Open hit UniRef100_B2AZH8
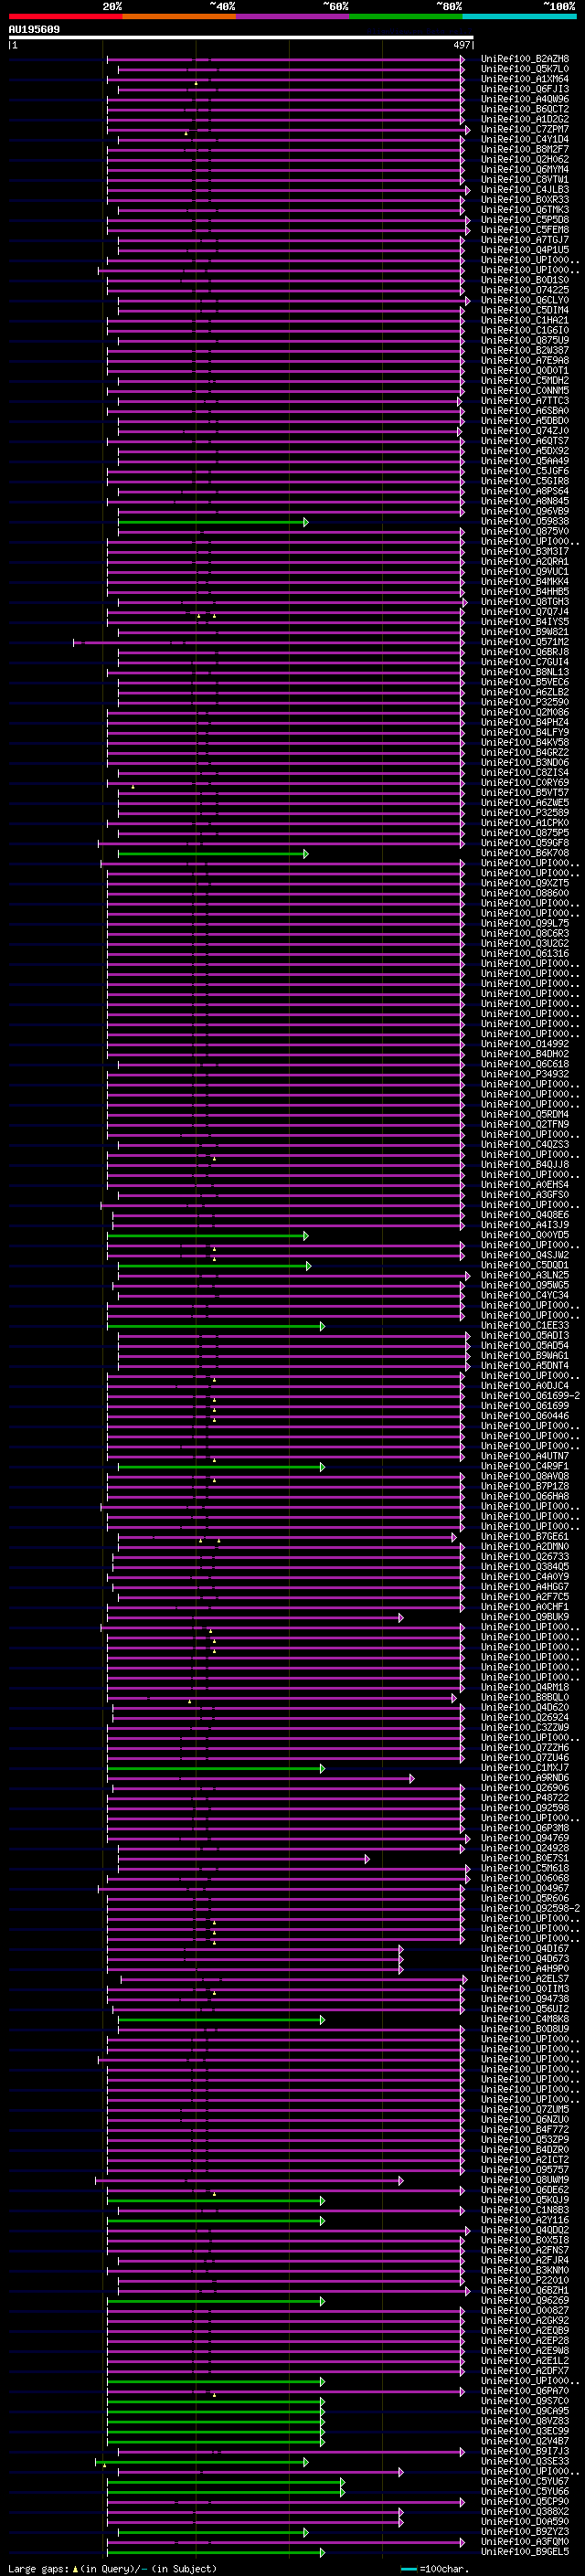The height and width of the screenshot is (2576, 585). 524,59
